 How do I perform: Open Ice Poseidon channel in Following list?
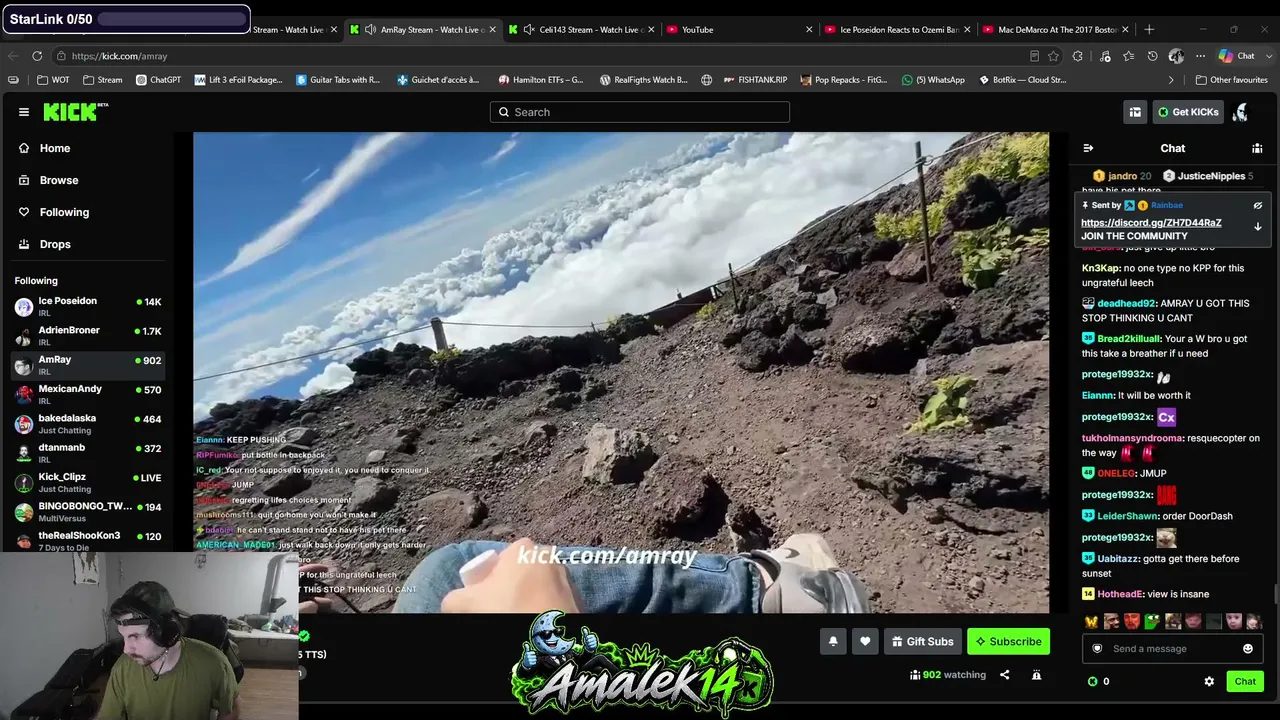pos(88,306)
